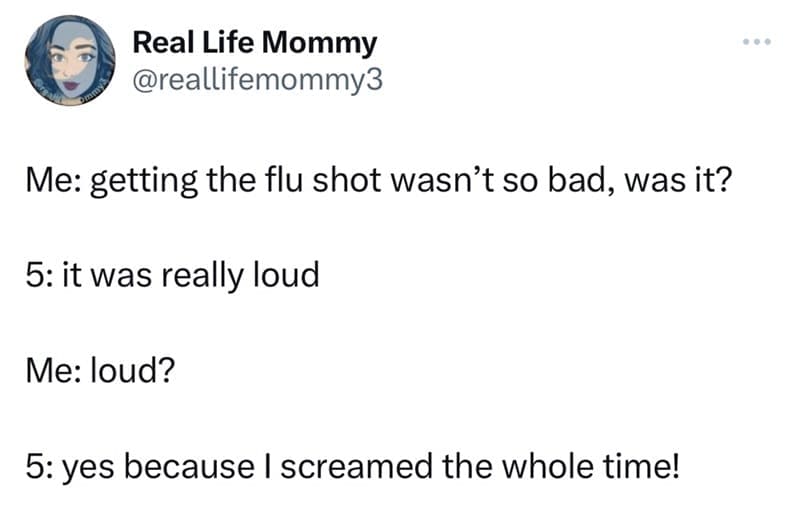Click the Real Life Mommy profile avatar

click(69, 61)
